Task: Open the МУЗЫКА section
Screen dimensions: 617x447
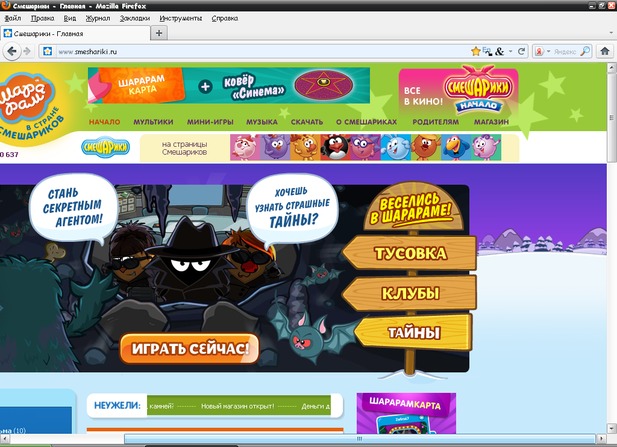Action: point(262,122)
